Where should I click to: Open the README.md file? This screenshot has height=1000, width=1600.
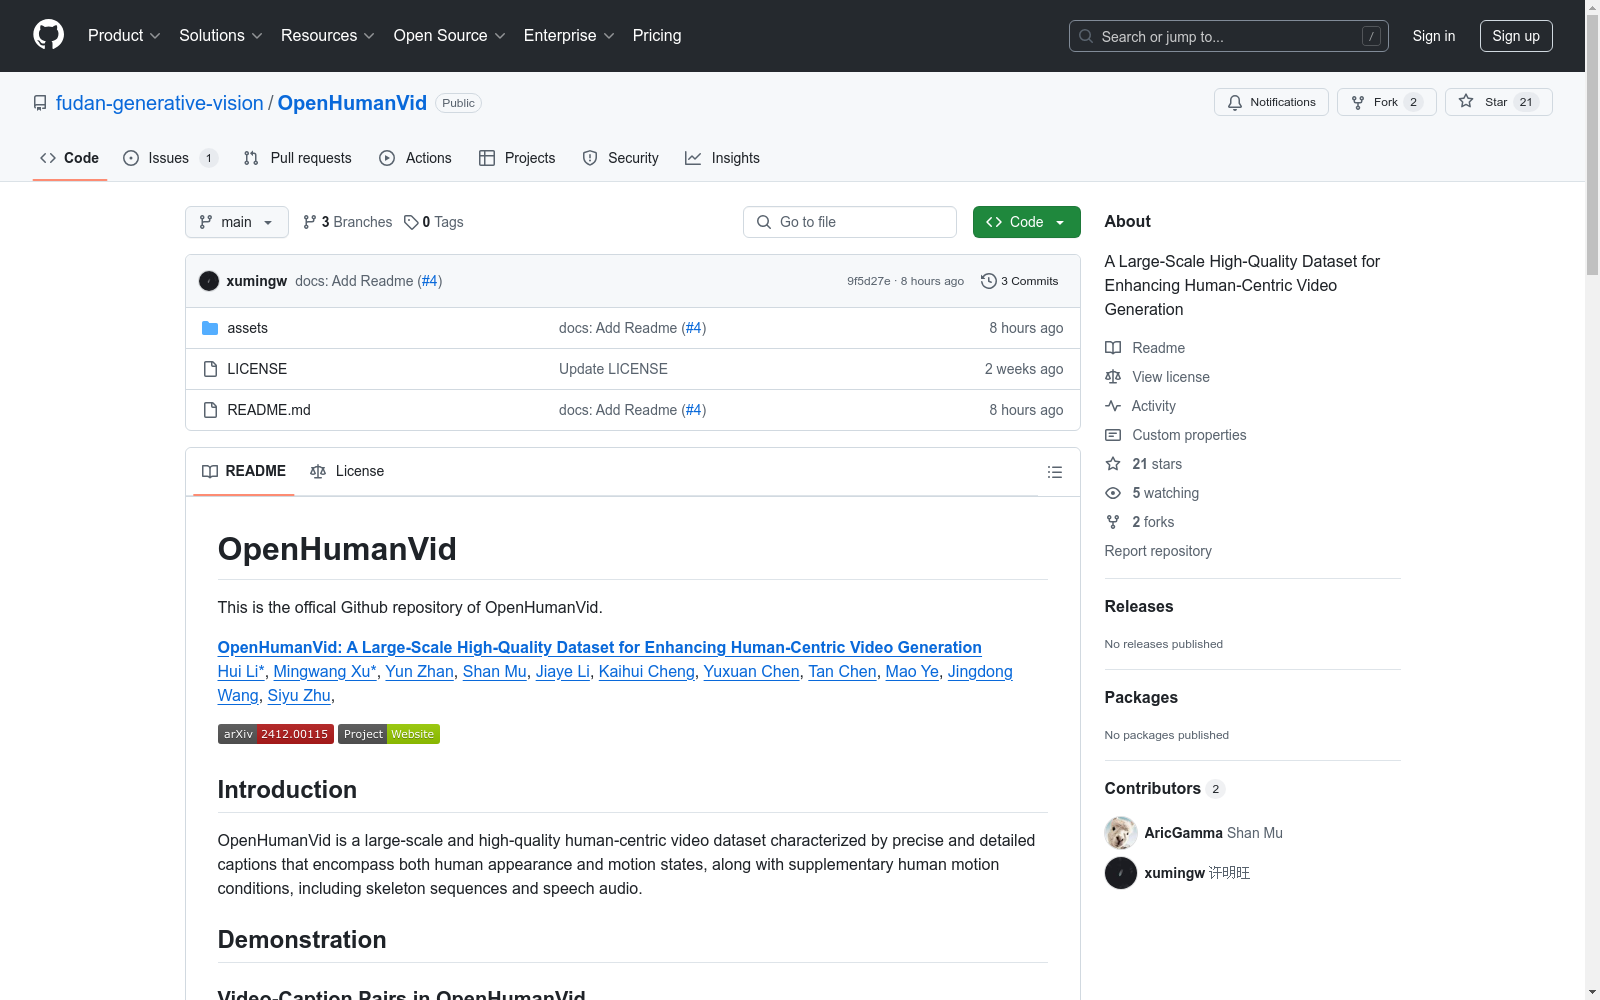coord(269,410)
